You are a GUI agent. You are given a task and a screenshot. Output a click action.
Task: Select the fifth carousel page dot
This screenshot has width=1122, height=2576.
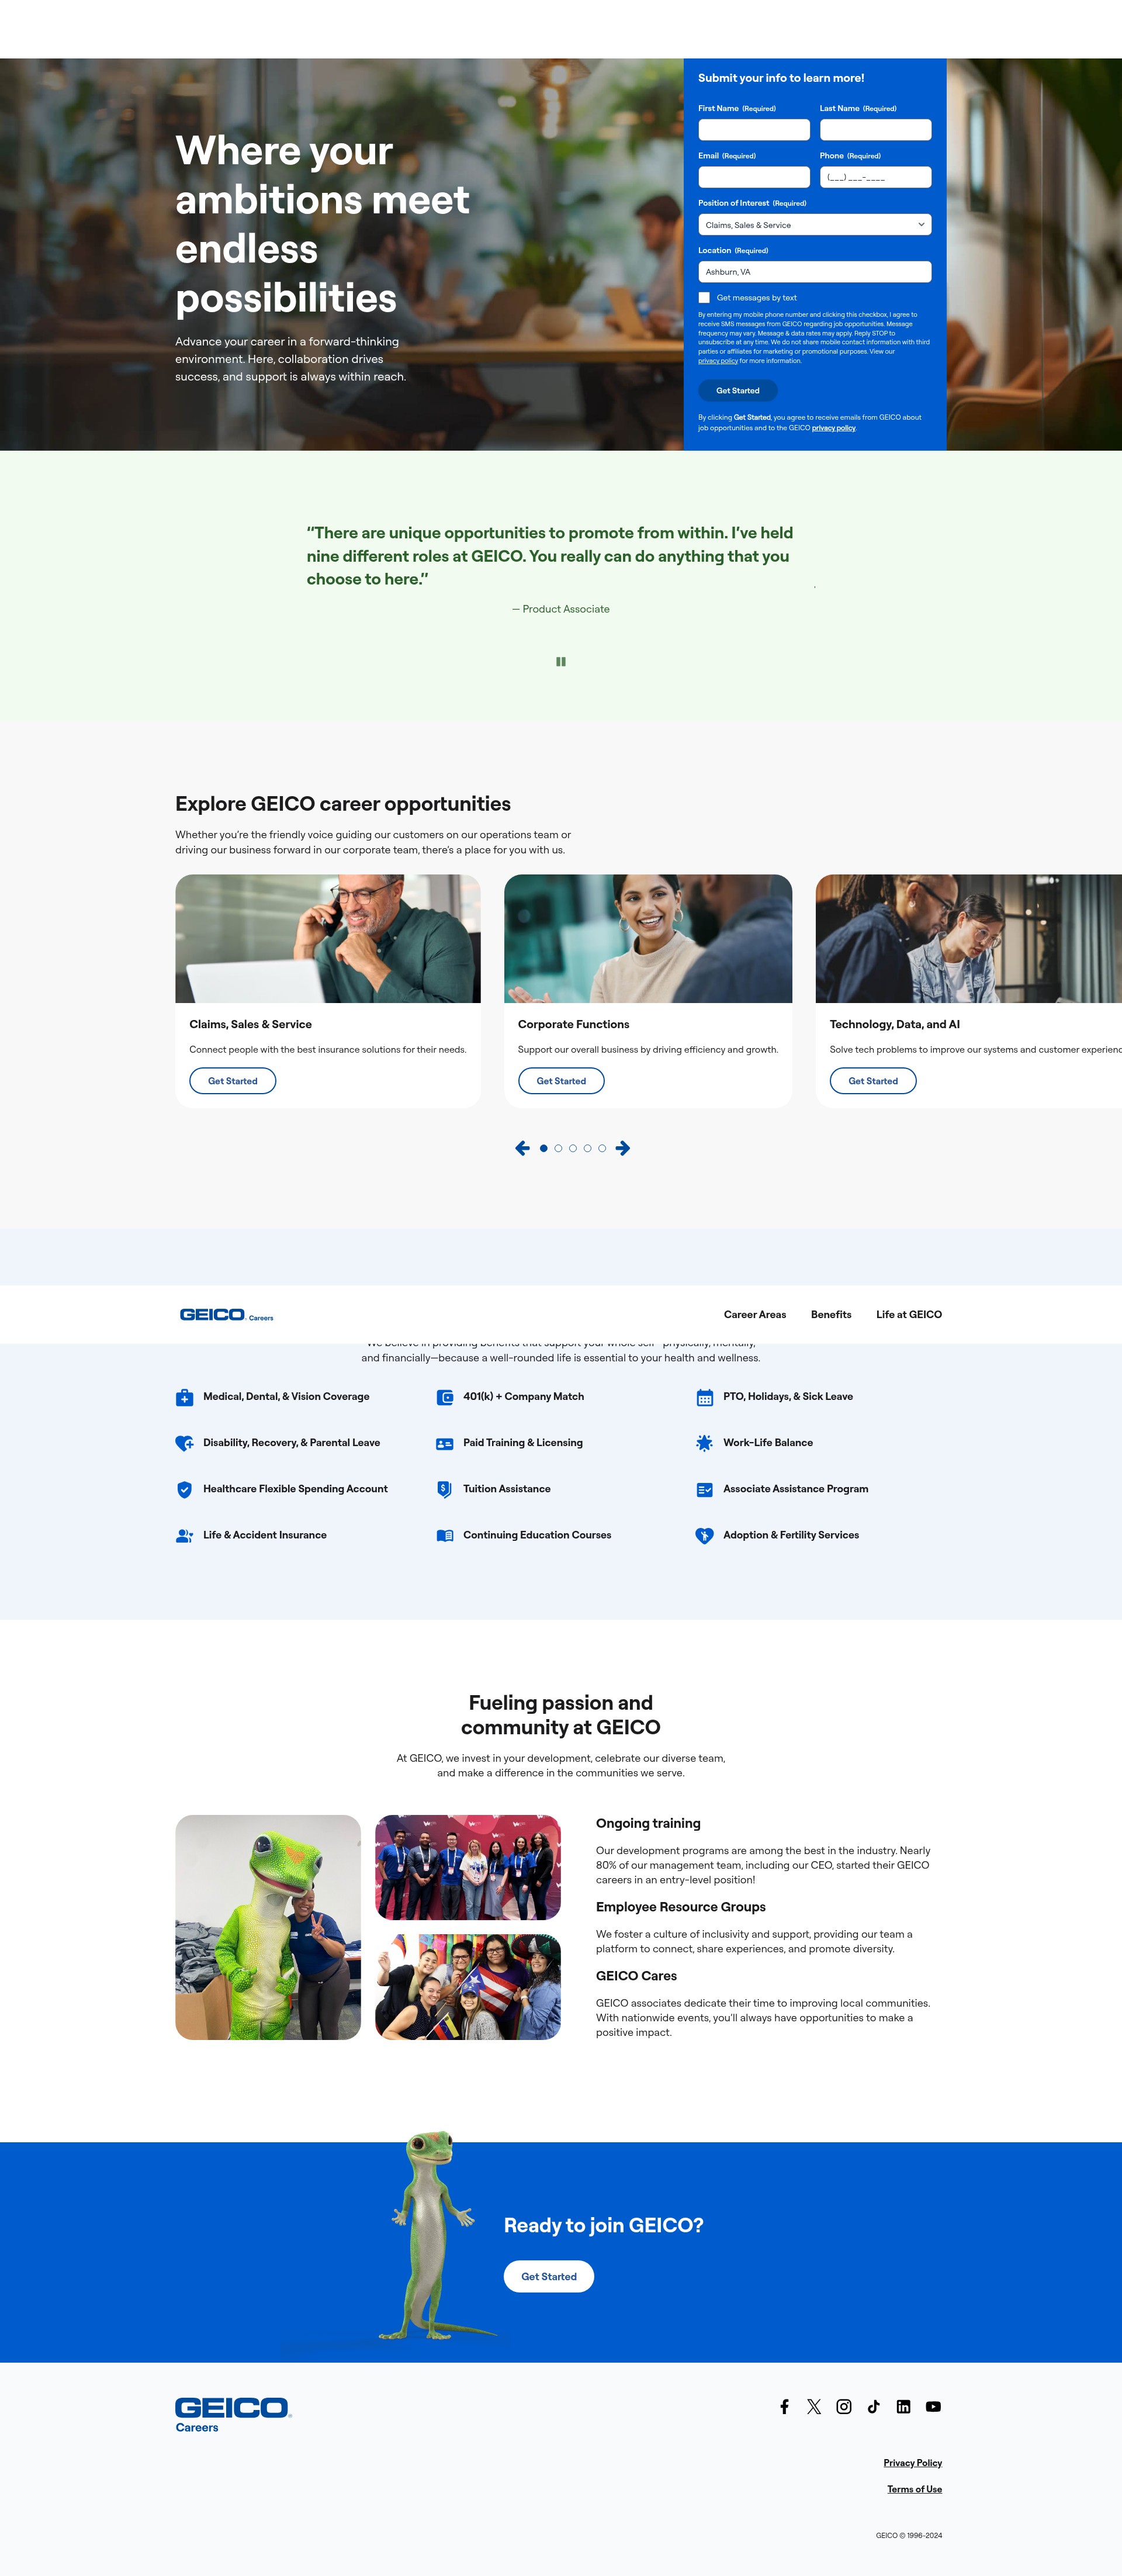602,1148
